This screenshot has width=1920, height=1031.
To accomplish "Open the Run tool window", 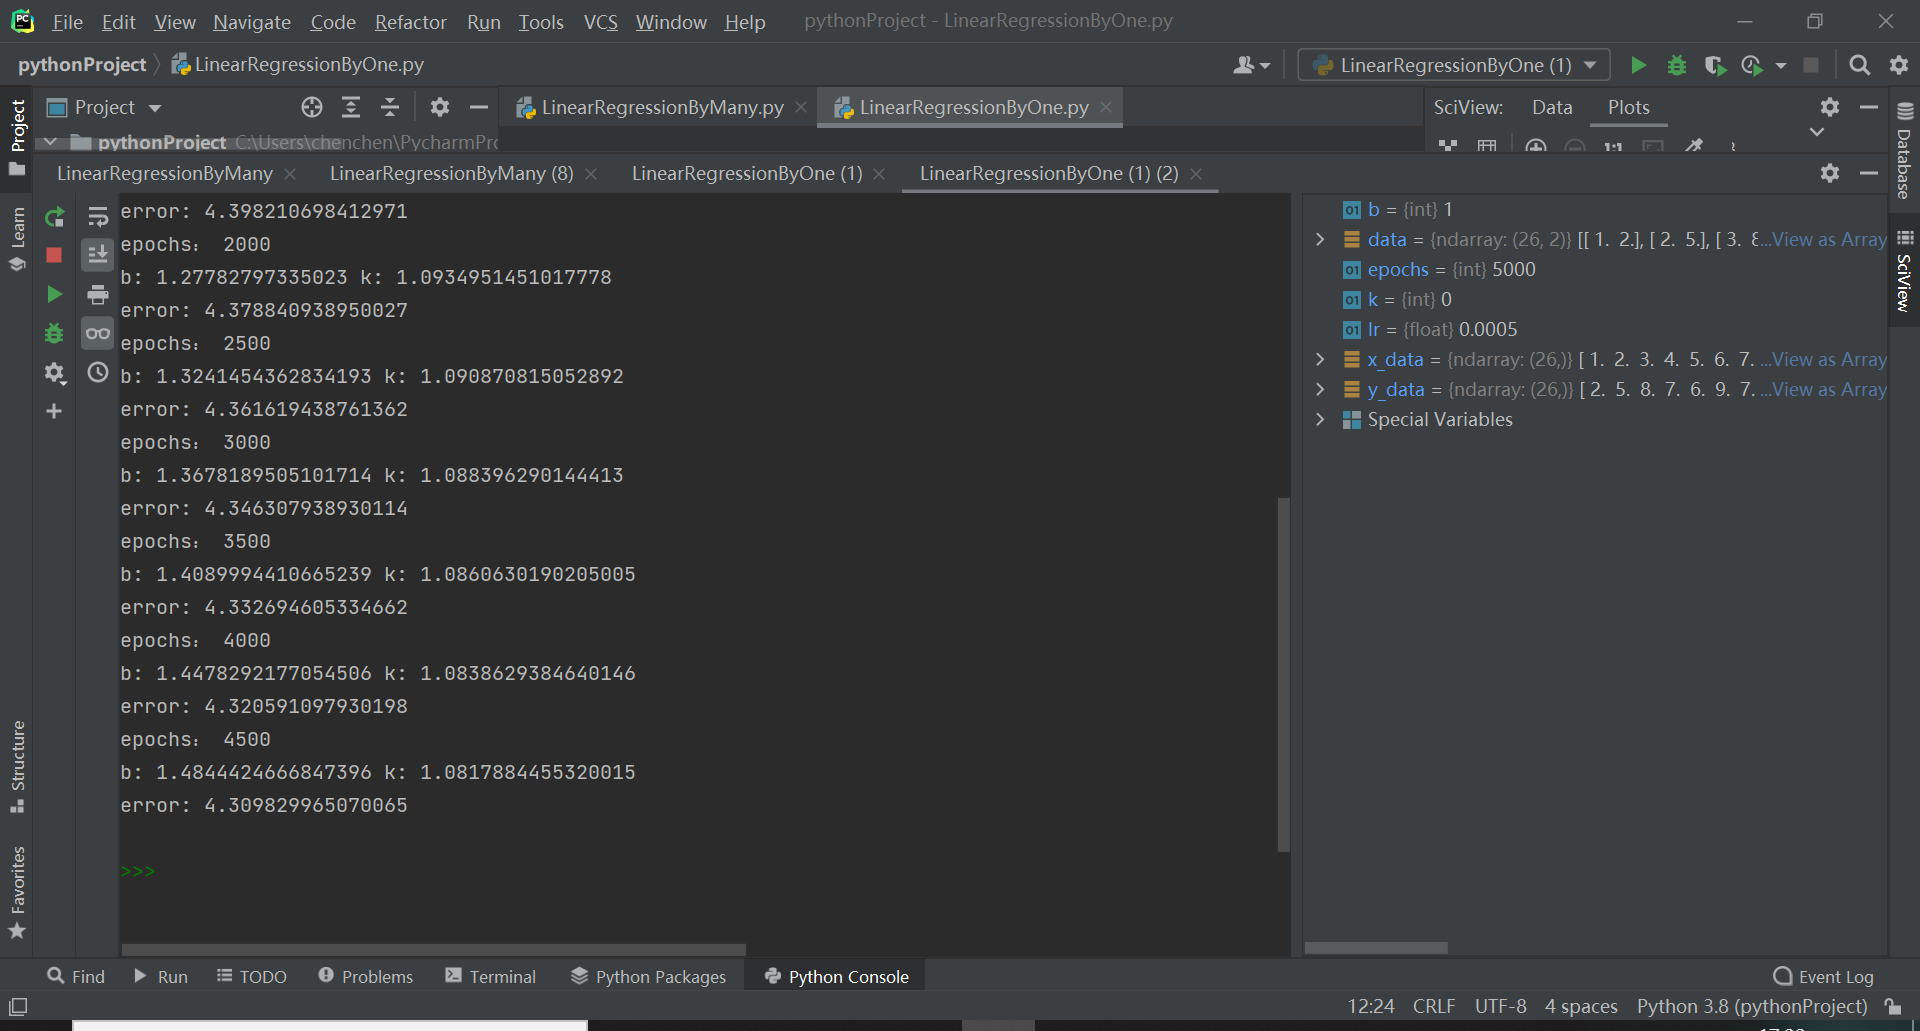I will (x=160, y=976).
